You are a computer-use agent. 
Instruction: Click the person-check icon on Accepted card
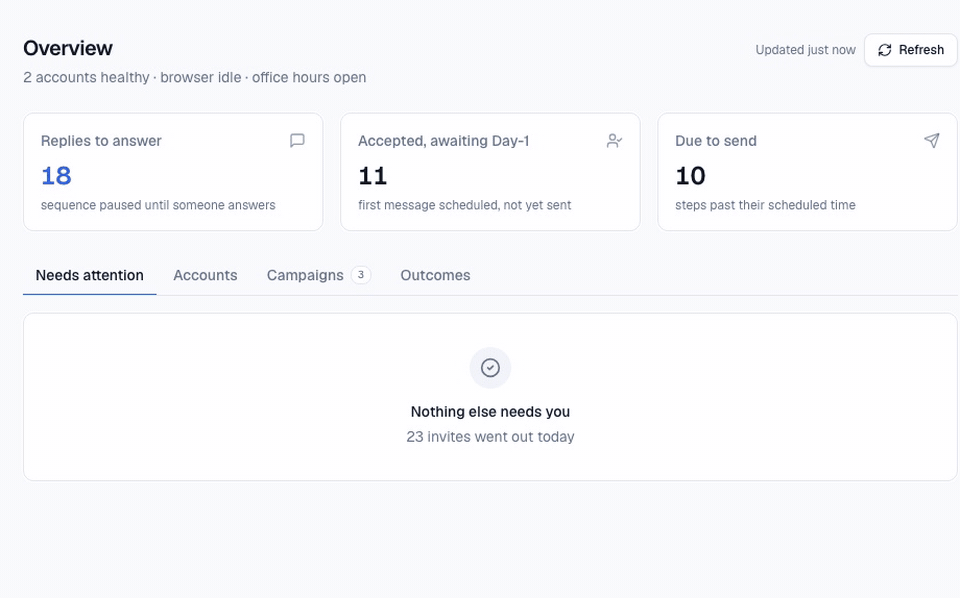pos(614,141)
